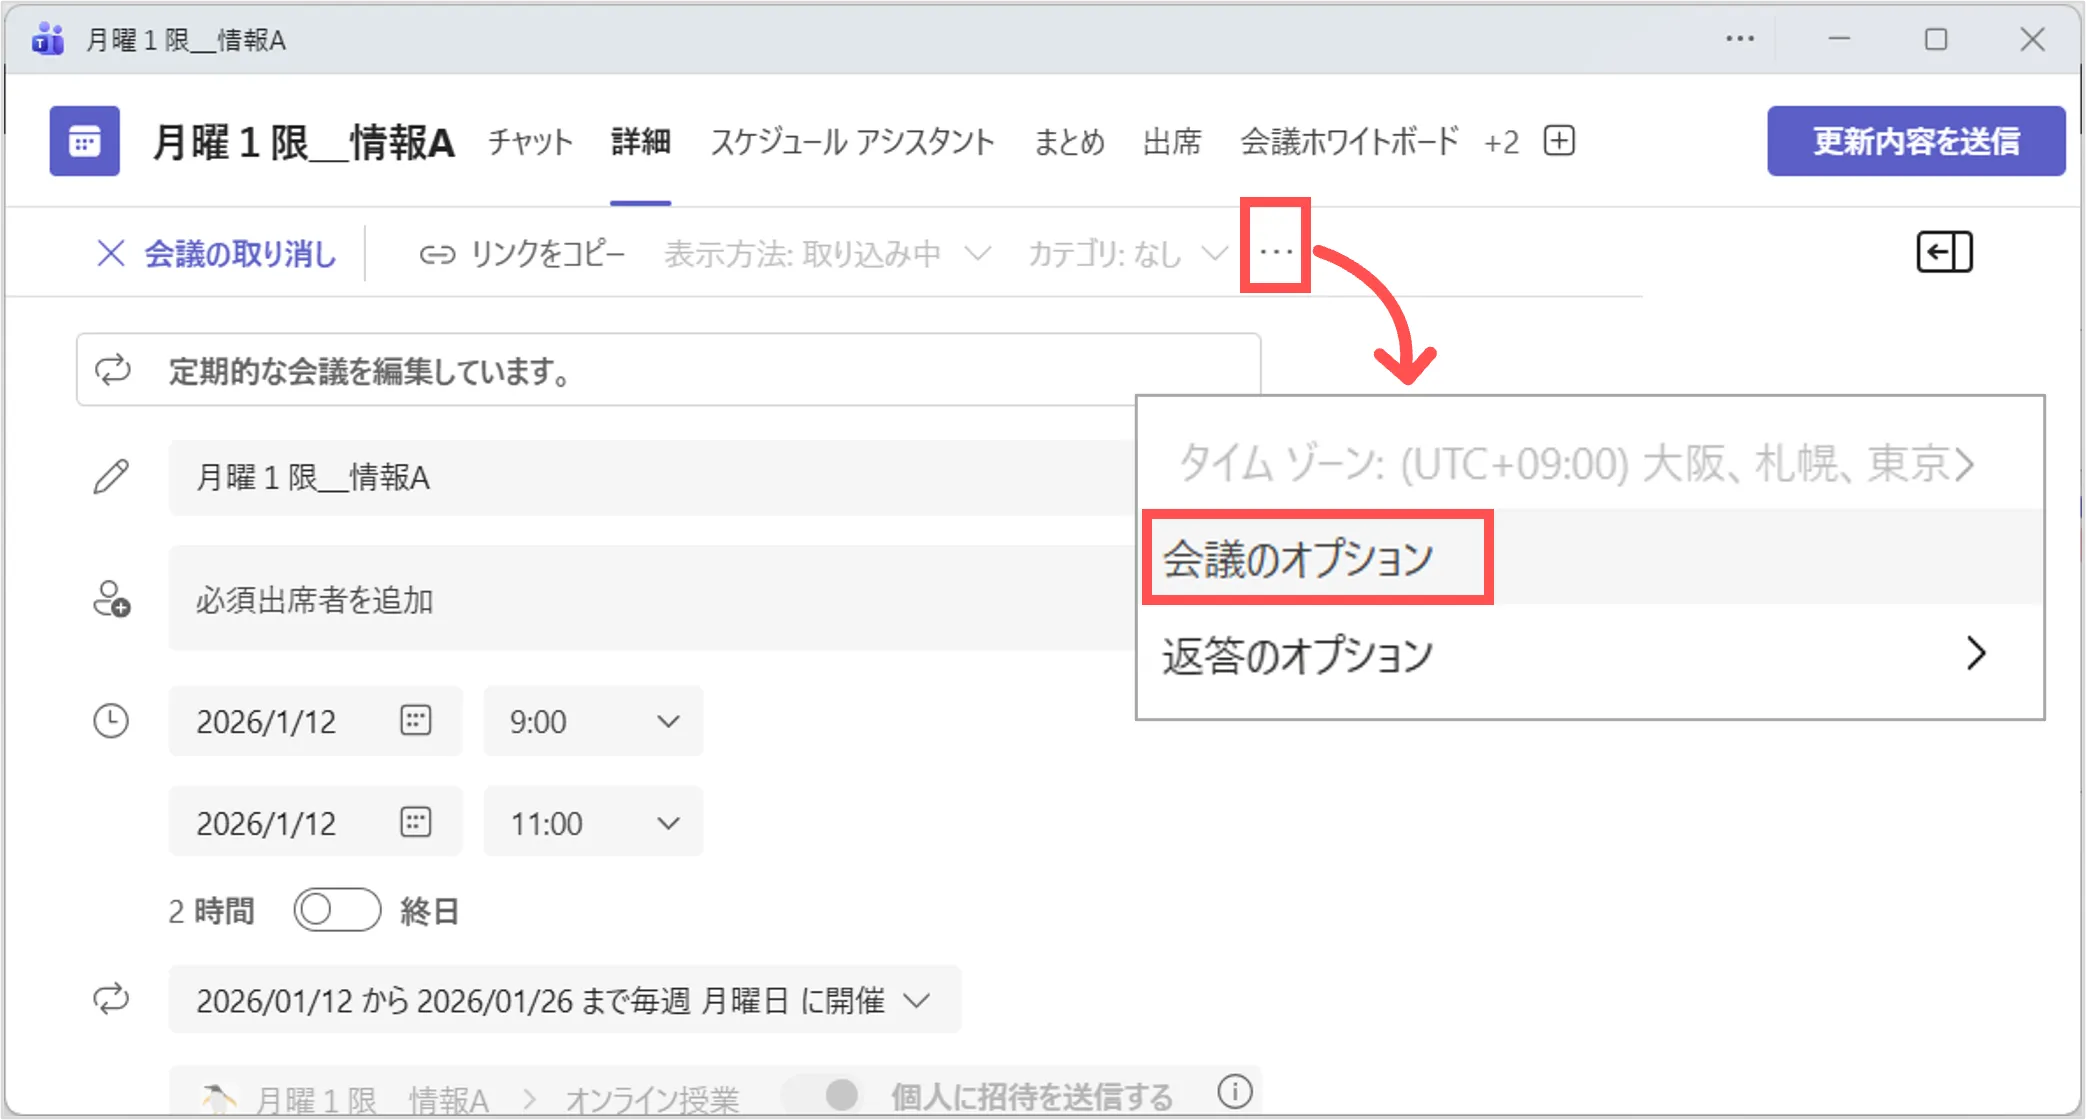Image resolution: width=2086 pixels, height=1120 pixels.
Task: Open the weekly recurrence dropdown
Action: [564, 1000]
